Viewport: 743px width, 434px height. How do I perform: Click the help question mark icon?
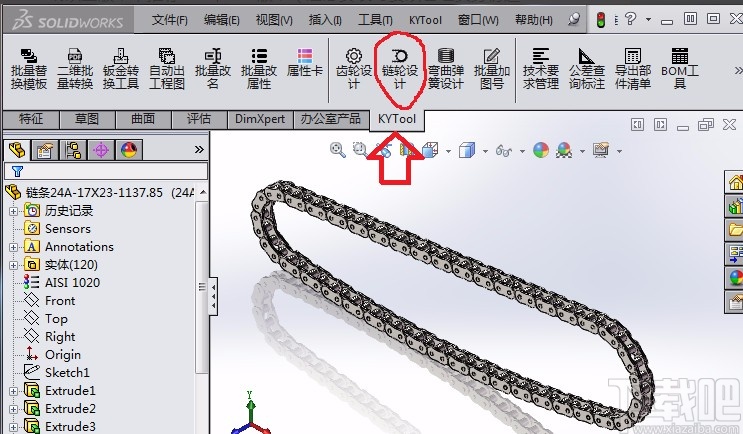[x=630, y=19]
